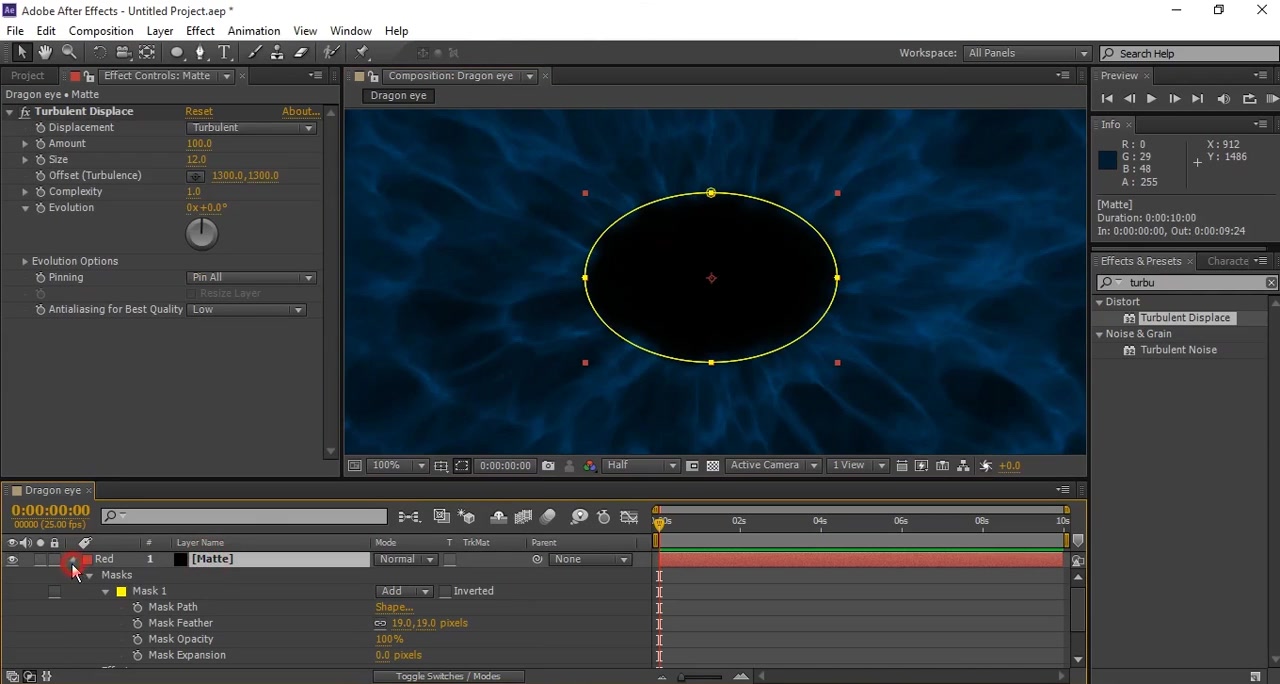Viewport: 1280px width, 684px height.
Task: Choose the Pen tool
Action: tap(200, 53)
